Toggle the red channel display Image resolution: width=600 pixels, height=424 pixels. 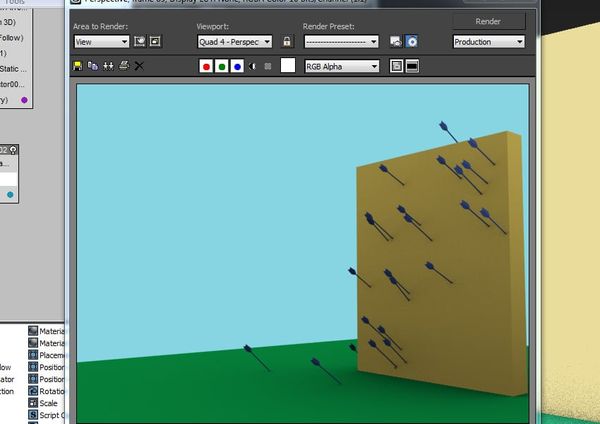[x=206, y=66]
